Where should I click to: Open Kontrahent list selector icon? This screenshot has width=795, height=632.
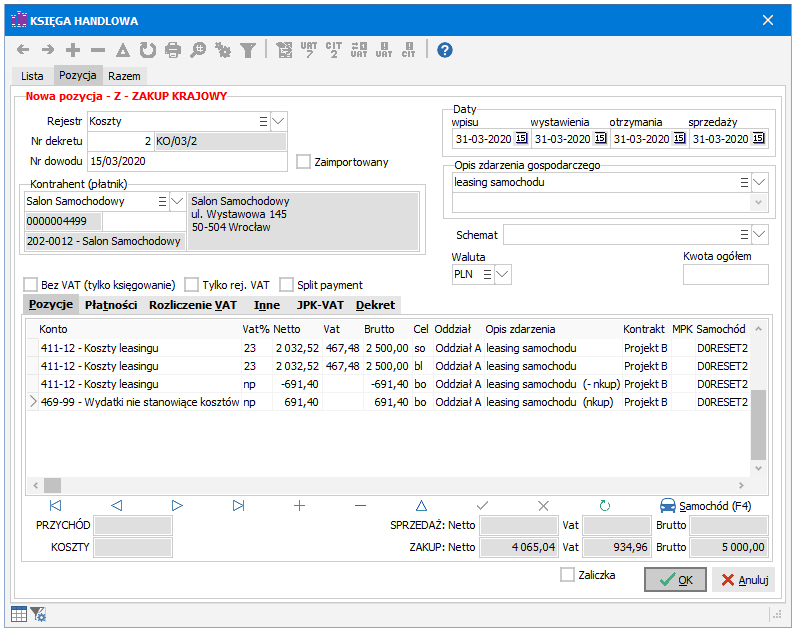tap(162, 201)
